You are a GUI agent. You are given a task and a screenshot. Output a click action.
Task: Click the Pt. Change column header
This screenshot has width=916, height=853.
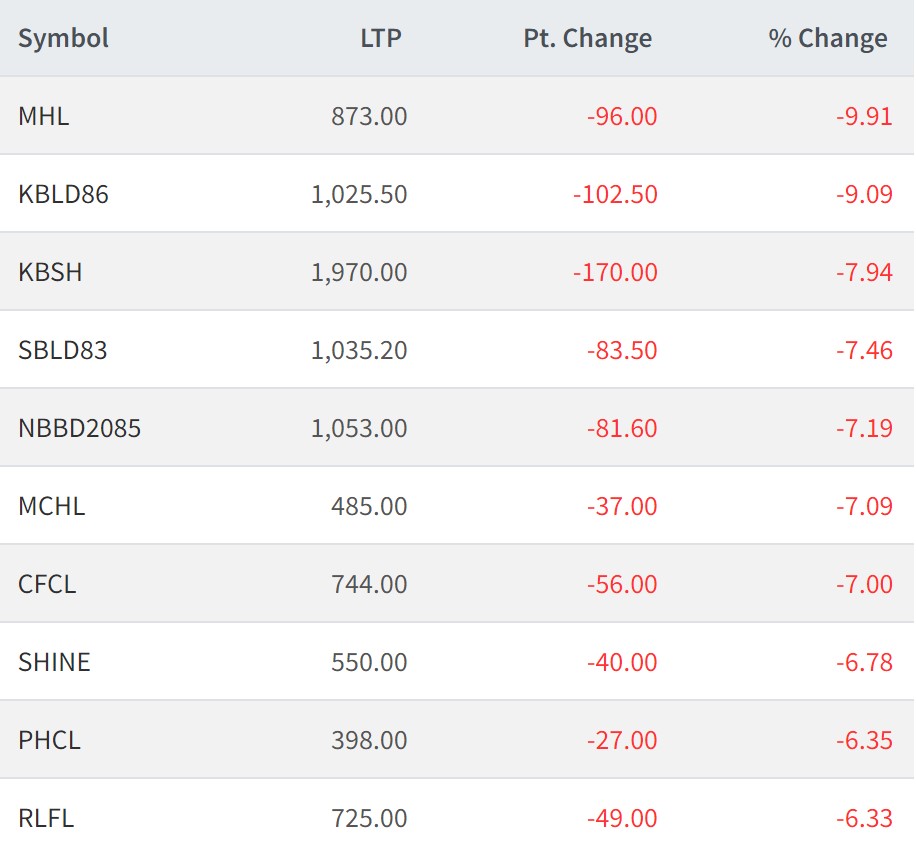click(x=588, y=39)
